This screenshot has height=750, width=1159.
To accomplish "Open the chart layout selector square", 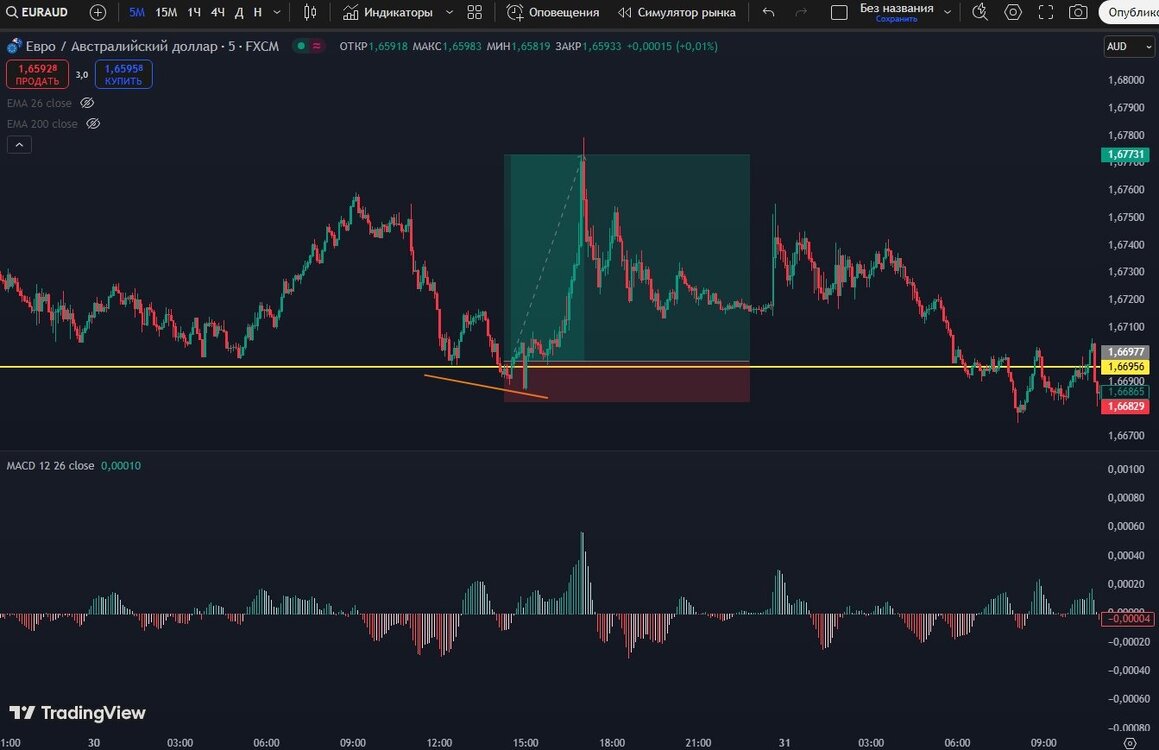I will (x=839, y=12).
